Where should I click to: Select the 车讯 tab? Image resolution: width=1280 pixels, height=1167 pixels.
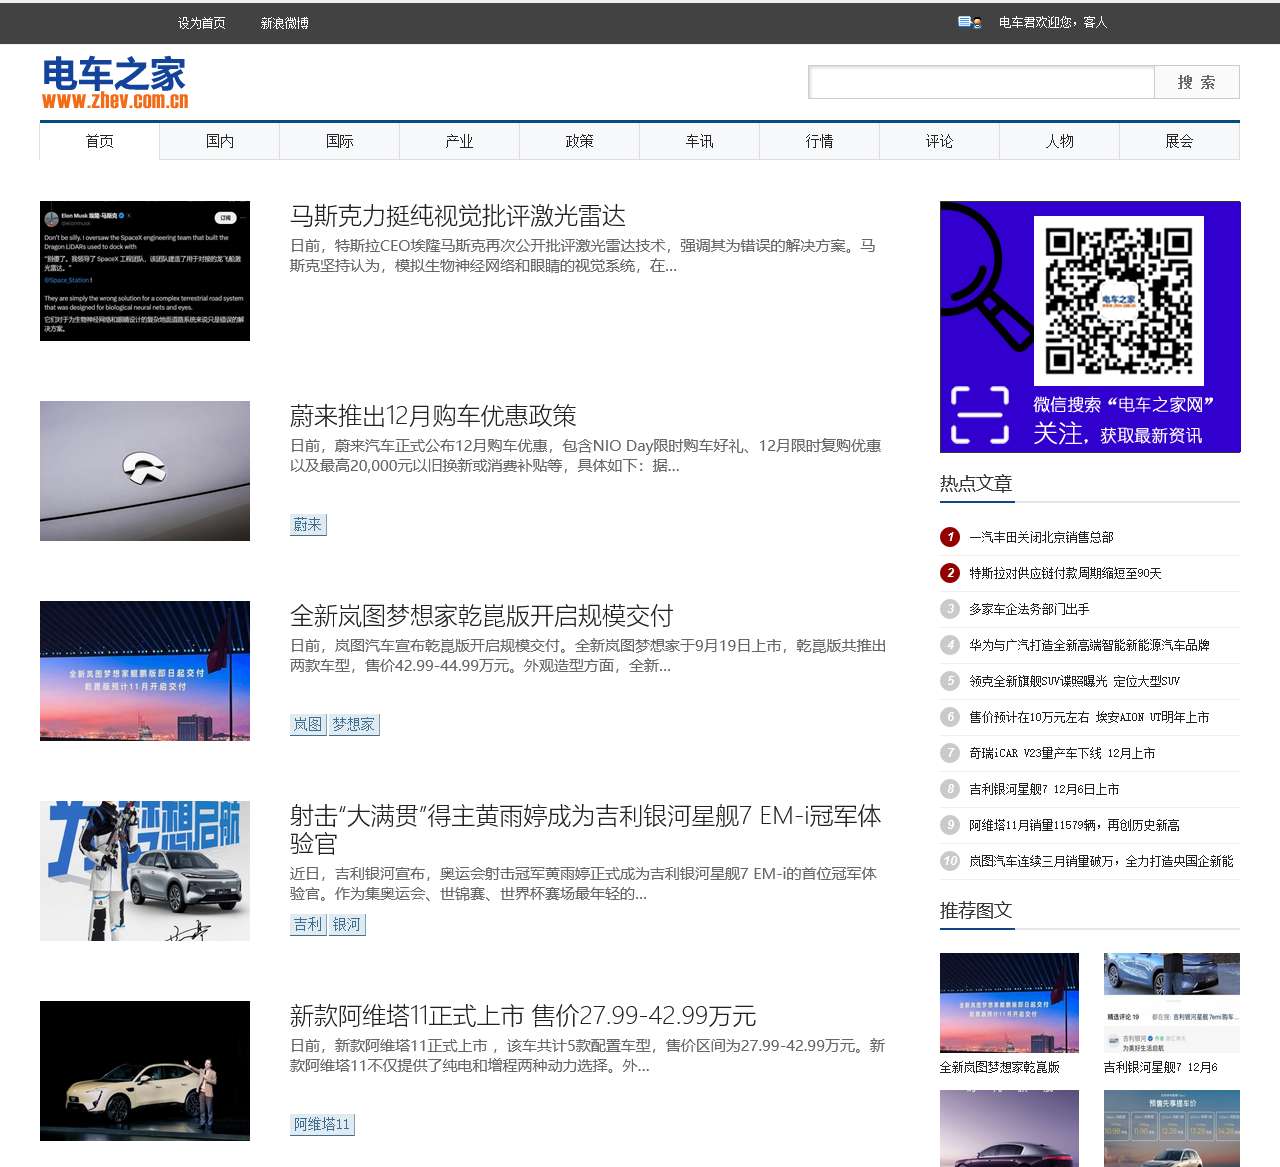700,141
